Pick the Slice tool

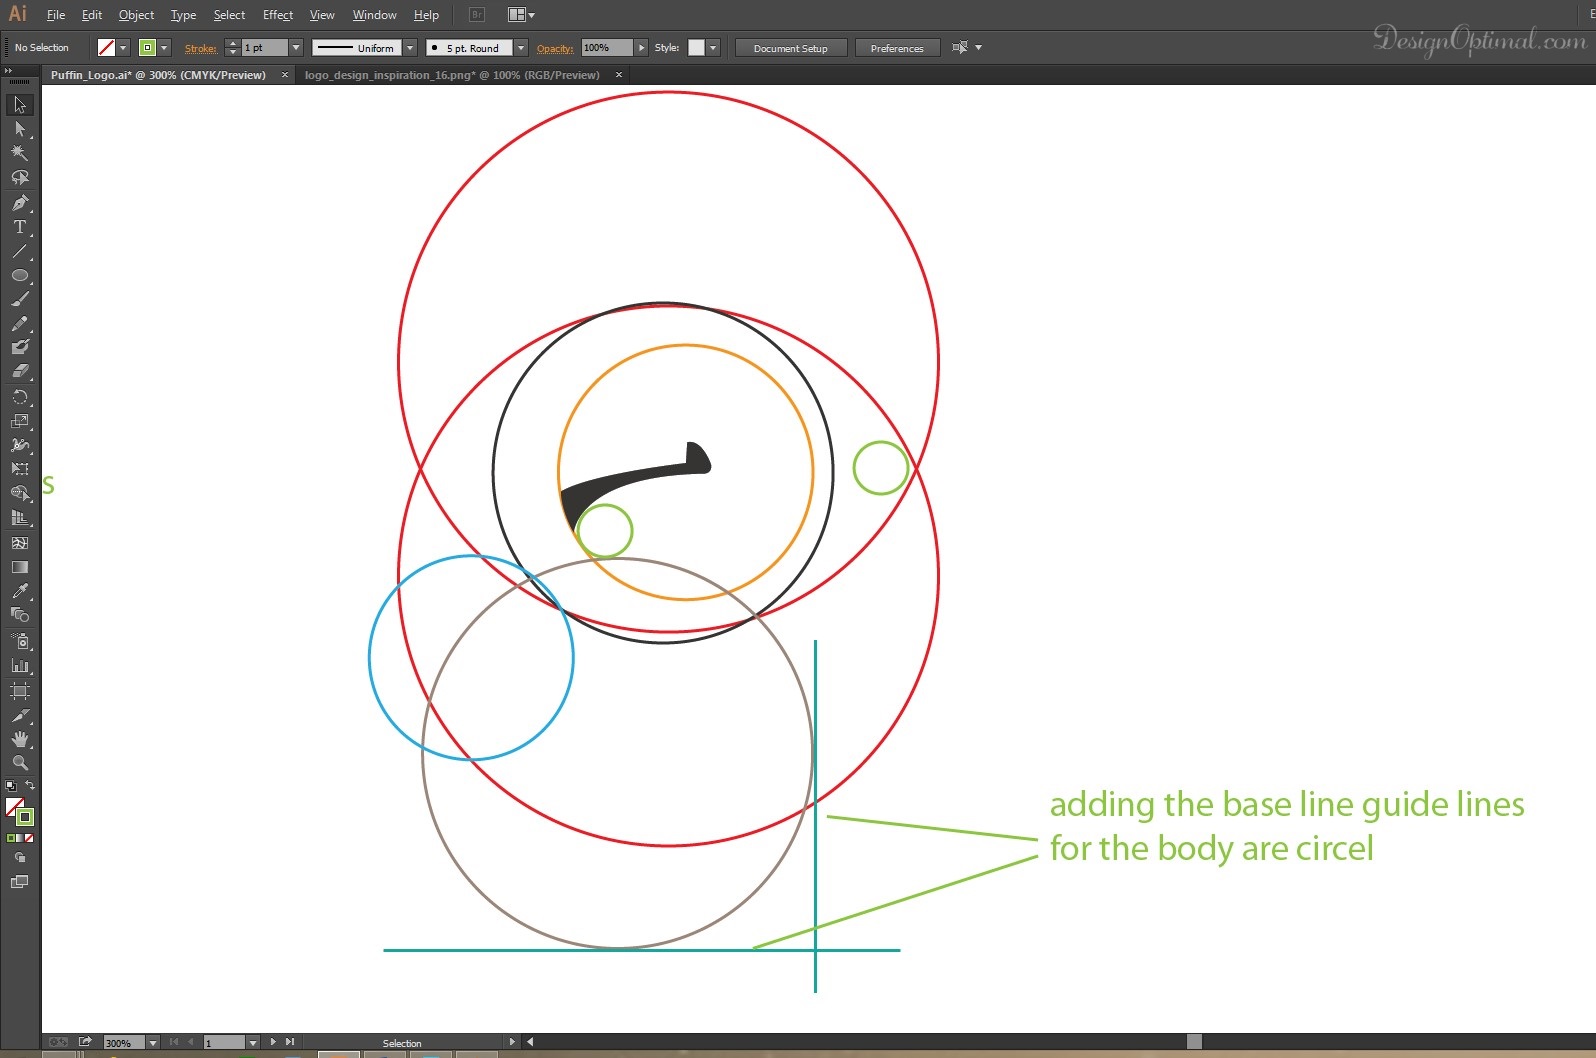coord(20,716)
